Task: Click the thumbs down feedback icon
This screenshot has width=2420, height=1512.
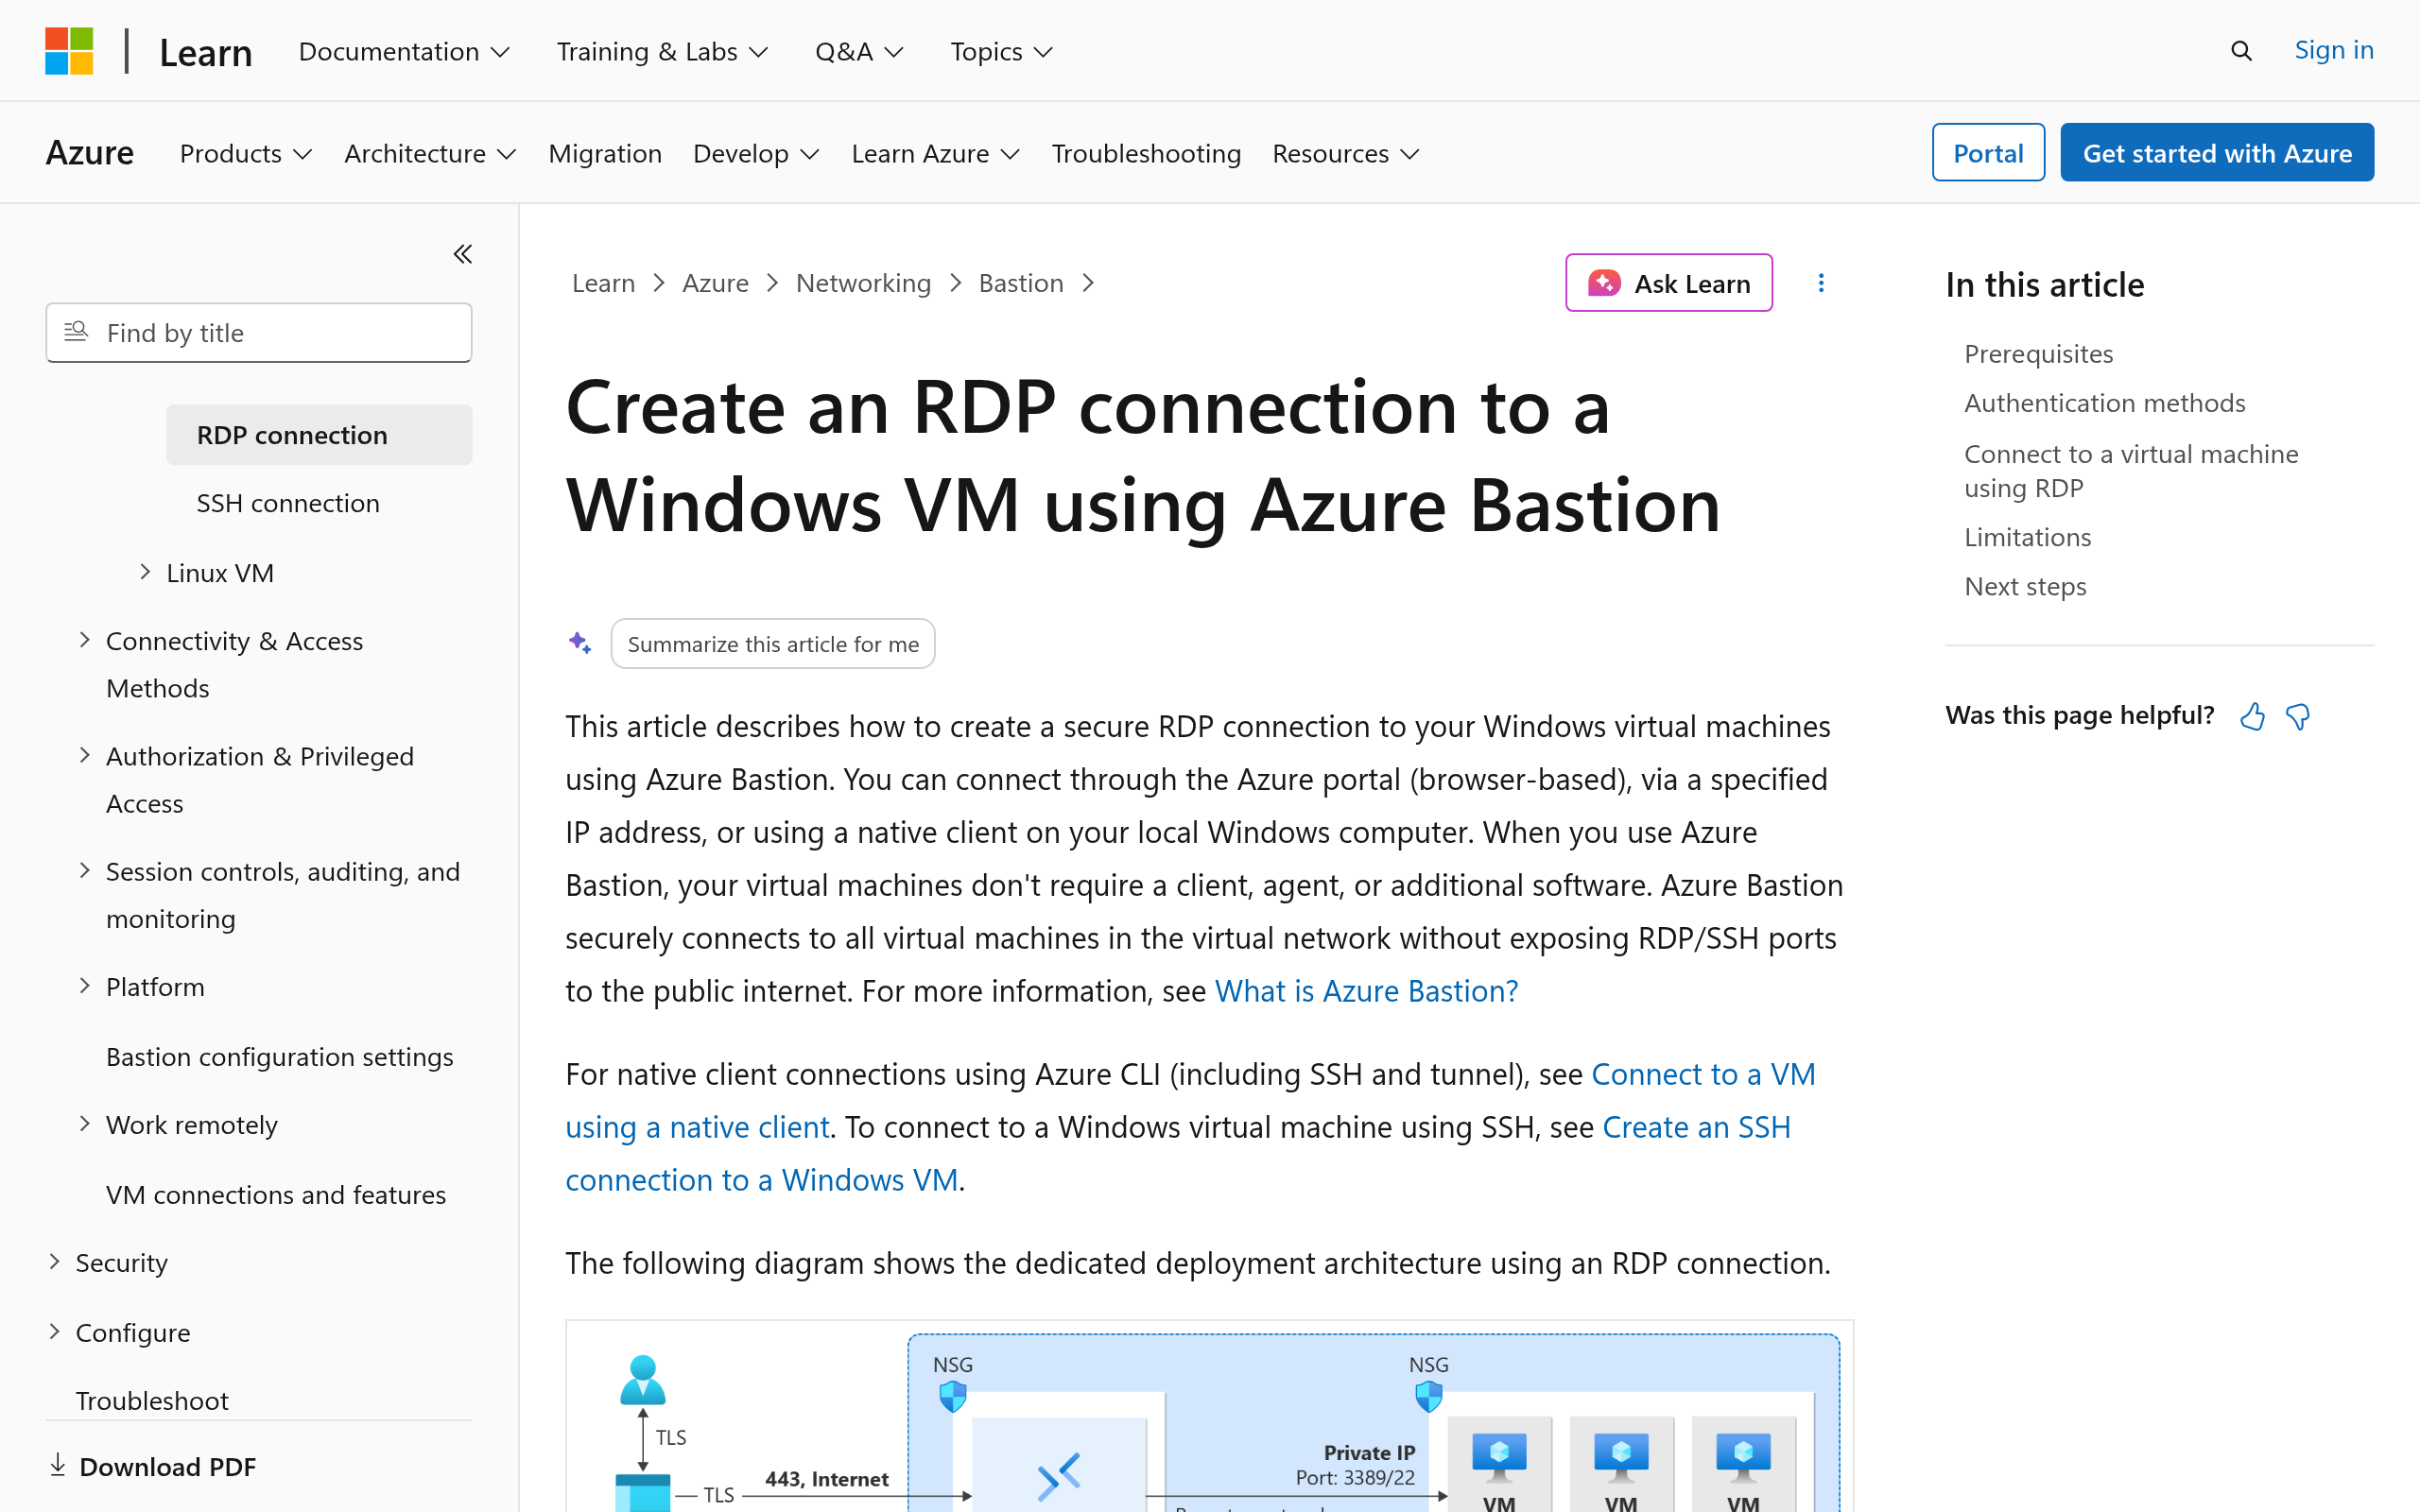Action: [2298, 716]
